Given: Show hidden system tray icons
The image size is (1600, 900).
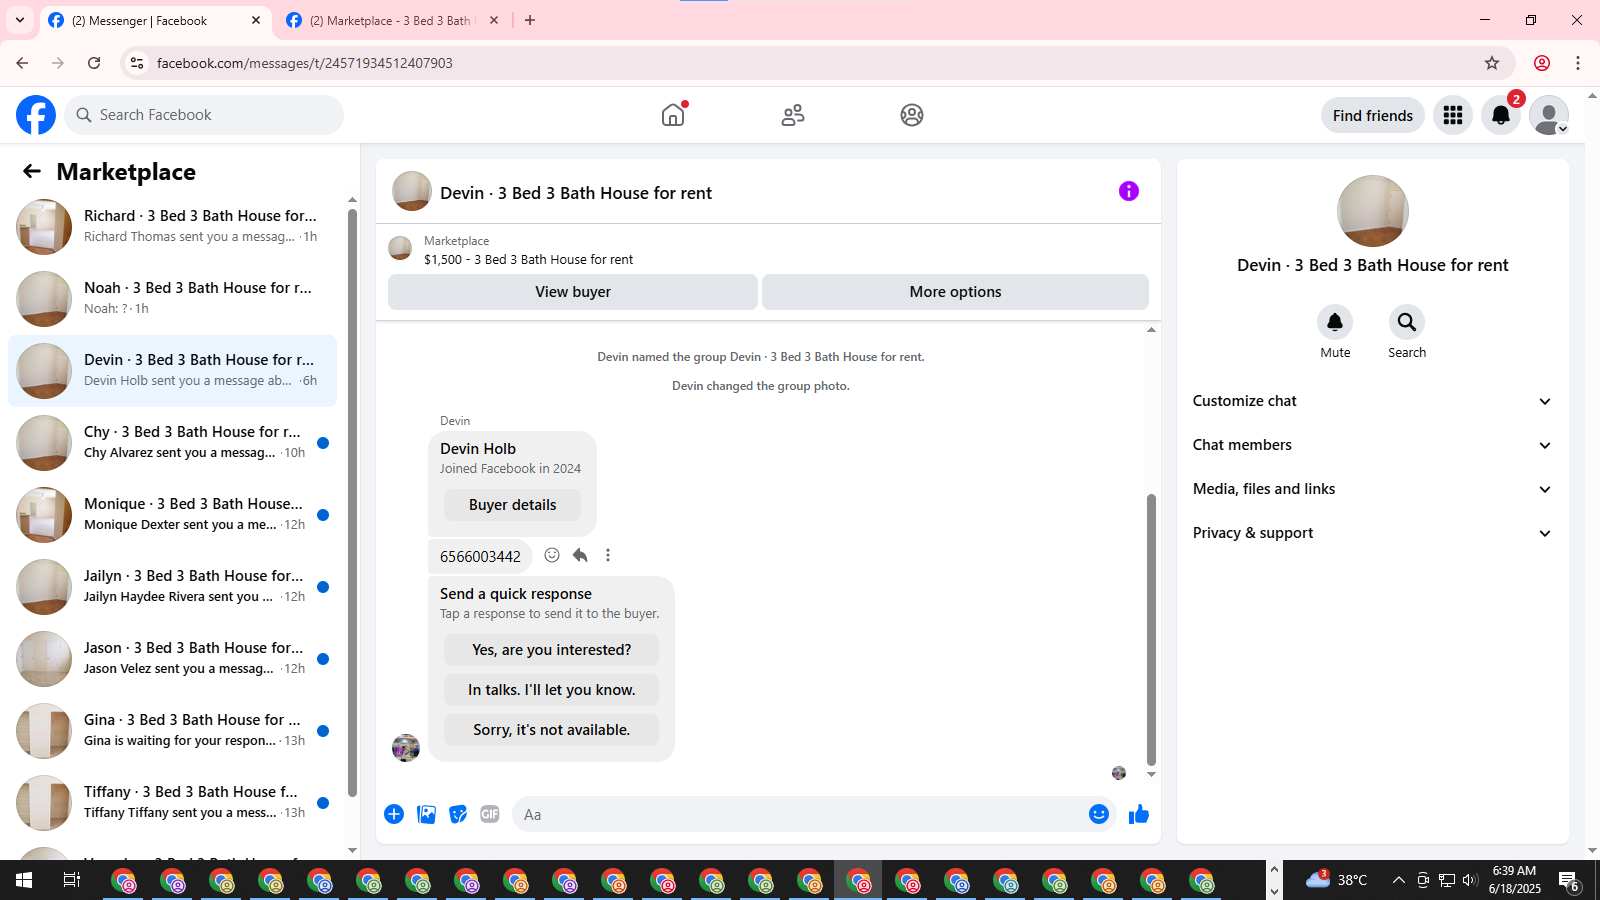Looking at the screenshot, I should (1398, 880).
